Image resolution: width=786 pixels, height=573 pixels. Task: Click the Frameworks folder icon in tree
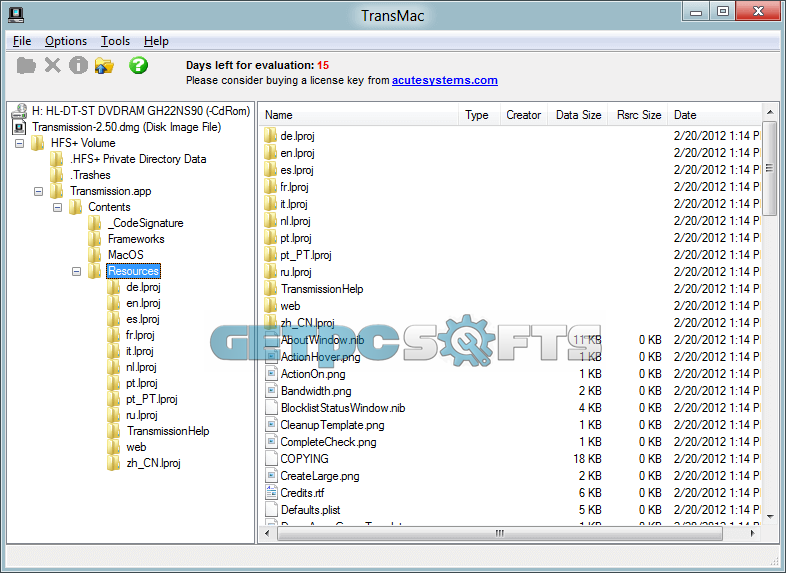click(x=94, y=239)
